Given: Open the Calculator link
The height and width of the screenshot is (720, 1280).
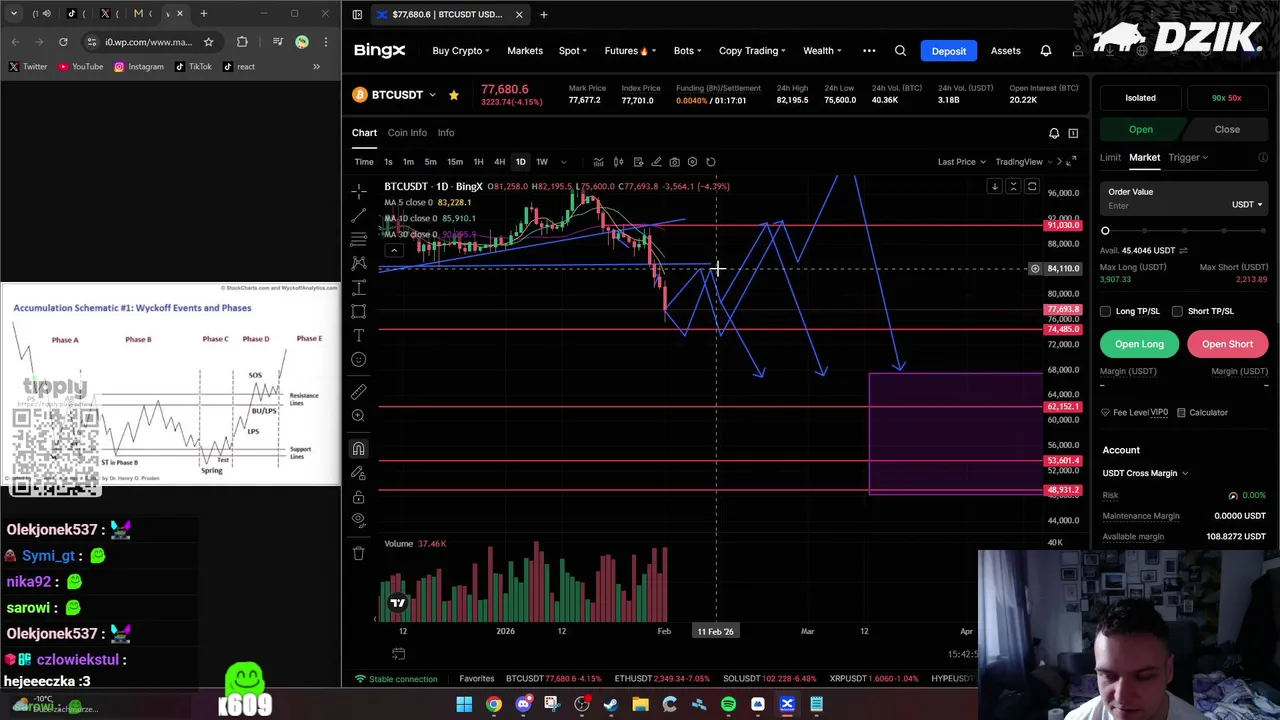Looking at the screenshot, I should tap(1202, 413).
